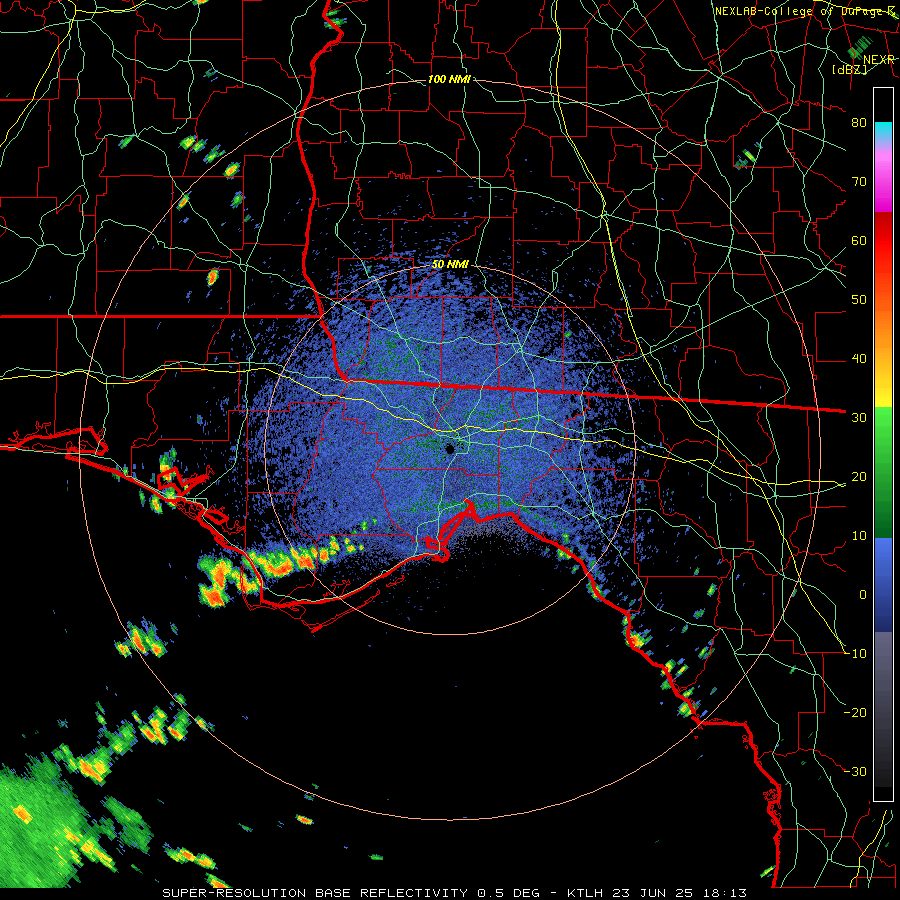Screen dimensions: 900x900
Task: Click the 100 NMI range ring label
Action: pyautogui.click(x=449, y=79)
